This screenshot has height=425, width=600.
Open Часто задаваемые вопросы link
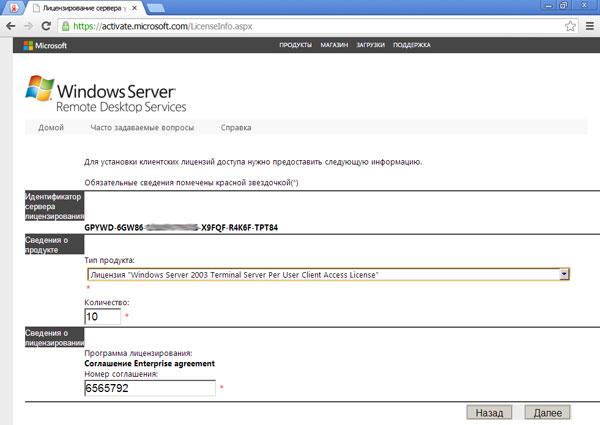[x=142, y=127]
